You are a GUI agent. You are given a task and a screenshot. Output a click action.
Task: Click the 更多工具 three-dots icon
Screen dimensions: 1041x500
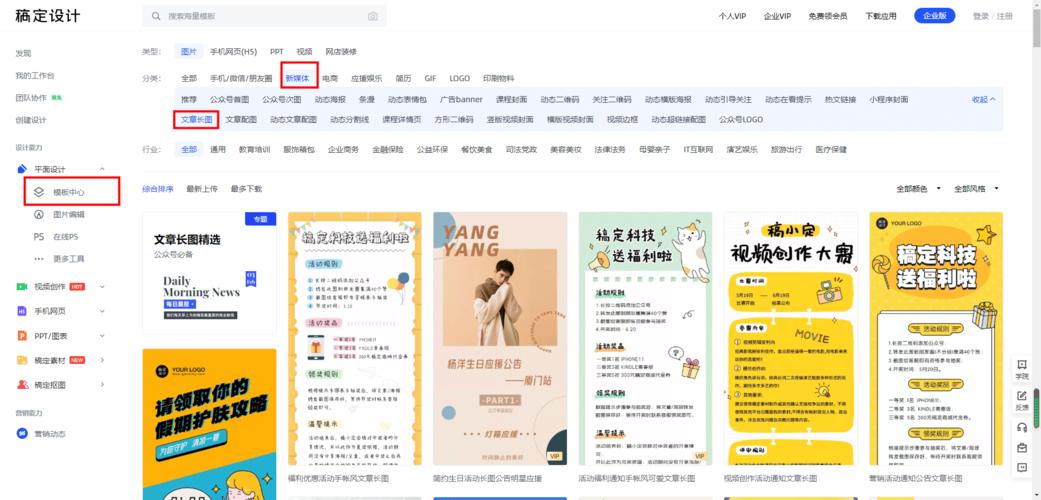(39, 258)
